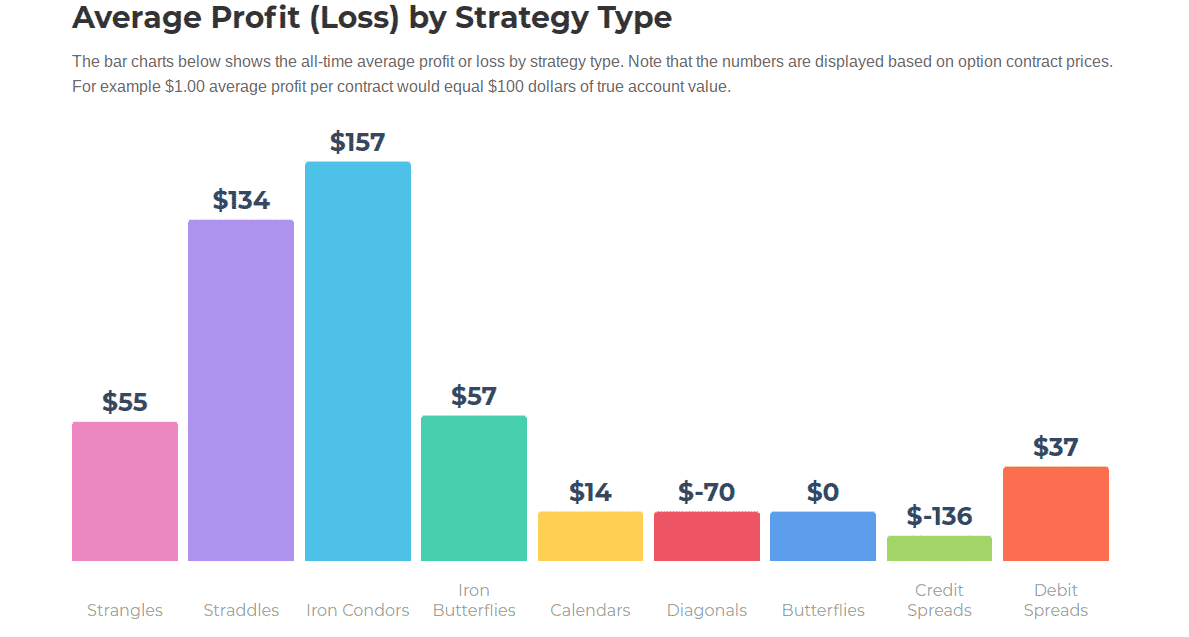Click the orange Debit Spreads bar
This screenshot has height=637, width=1189.
pos(1056,514)
